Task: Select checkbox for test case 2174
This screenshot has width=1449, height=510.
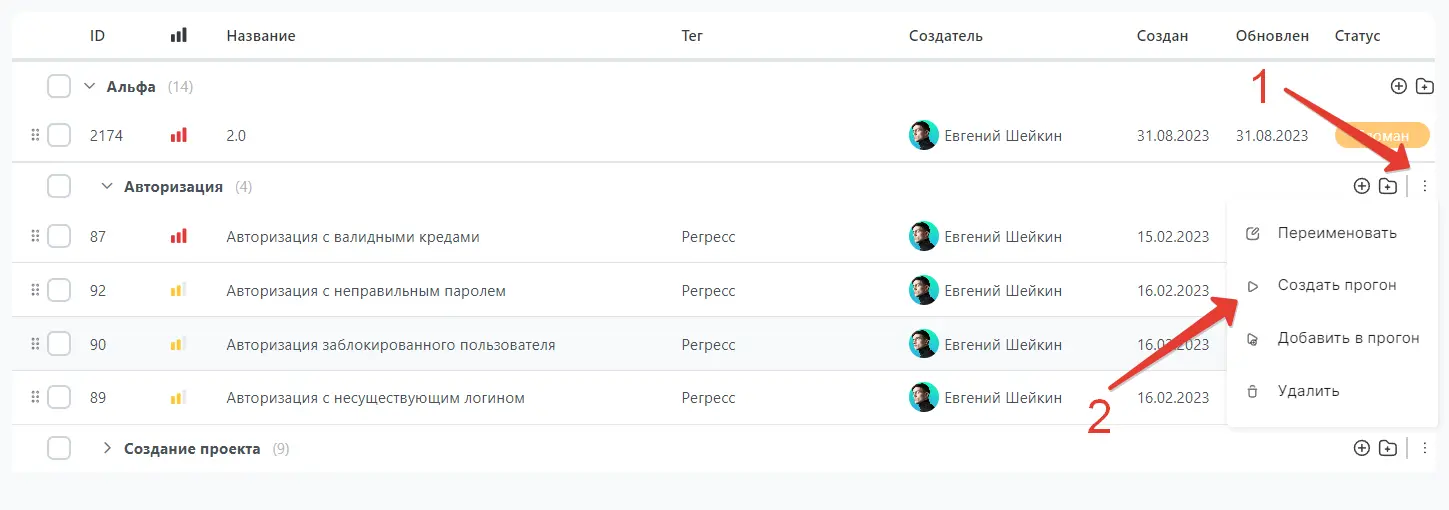Action: pyautogui.click(x=59, y=135)
